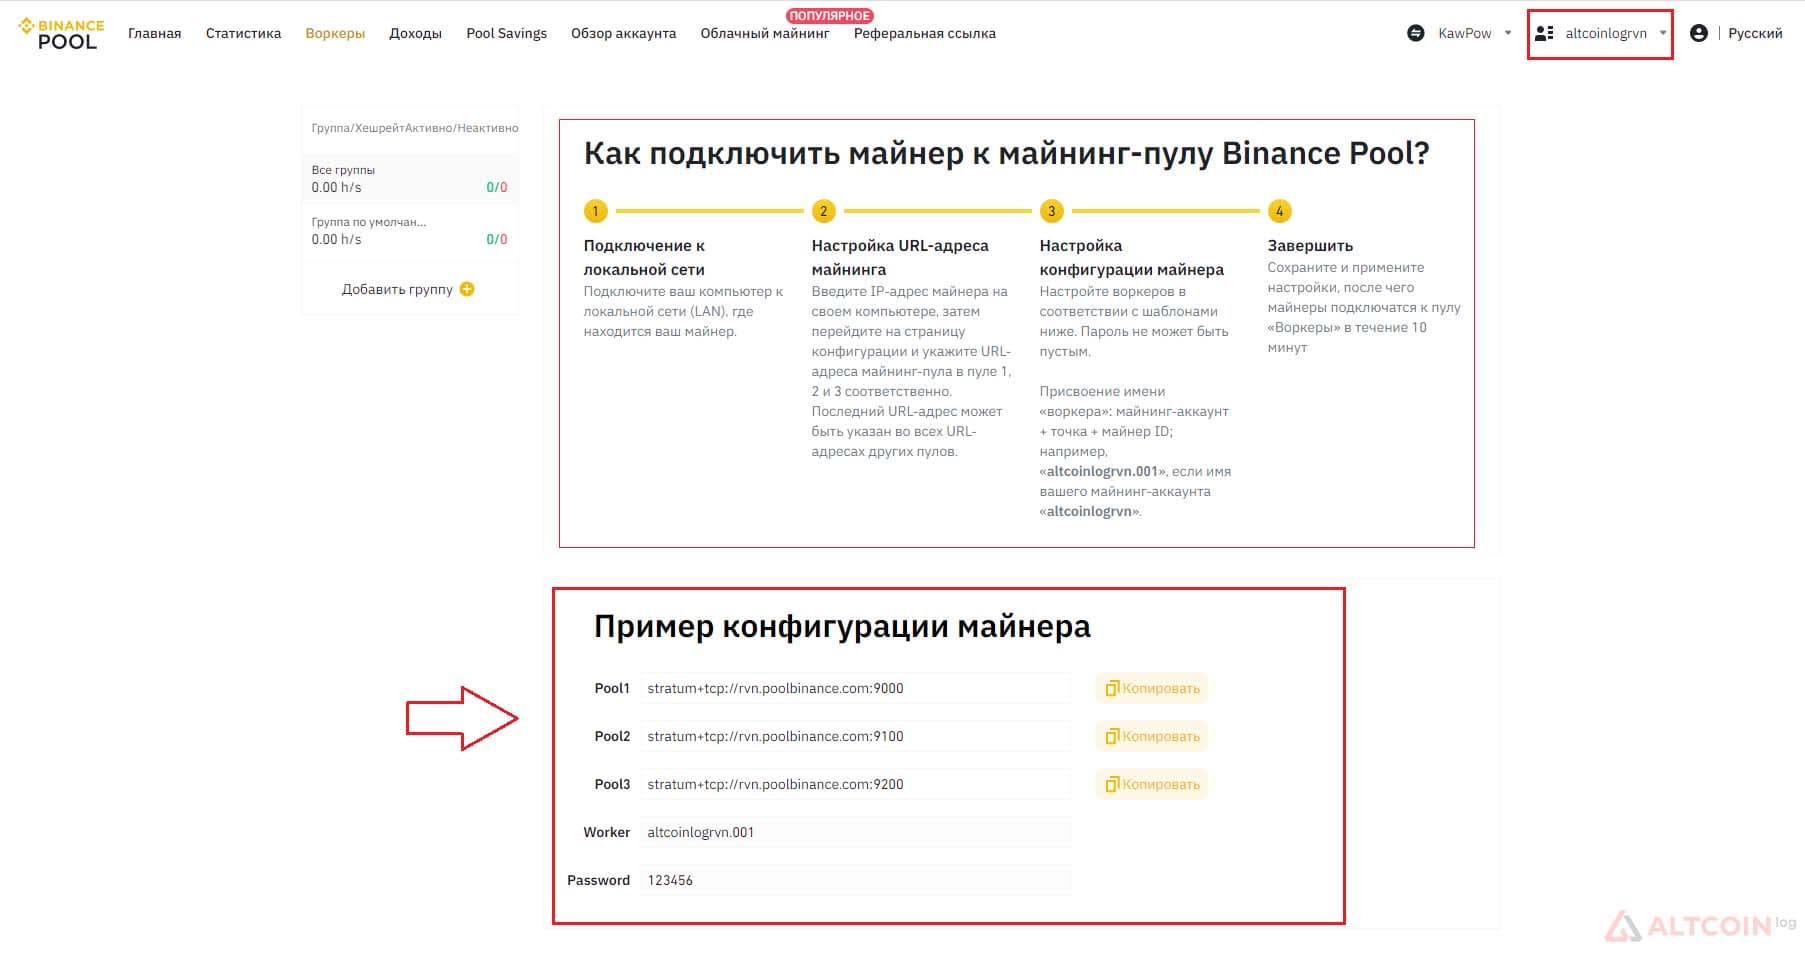The image size is (1805, 953).
Task: Click step 1 yellow circle marker
Action: tap(595, 211)
